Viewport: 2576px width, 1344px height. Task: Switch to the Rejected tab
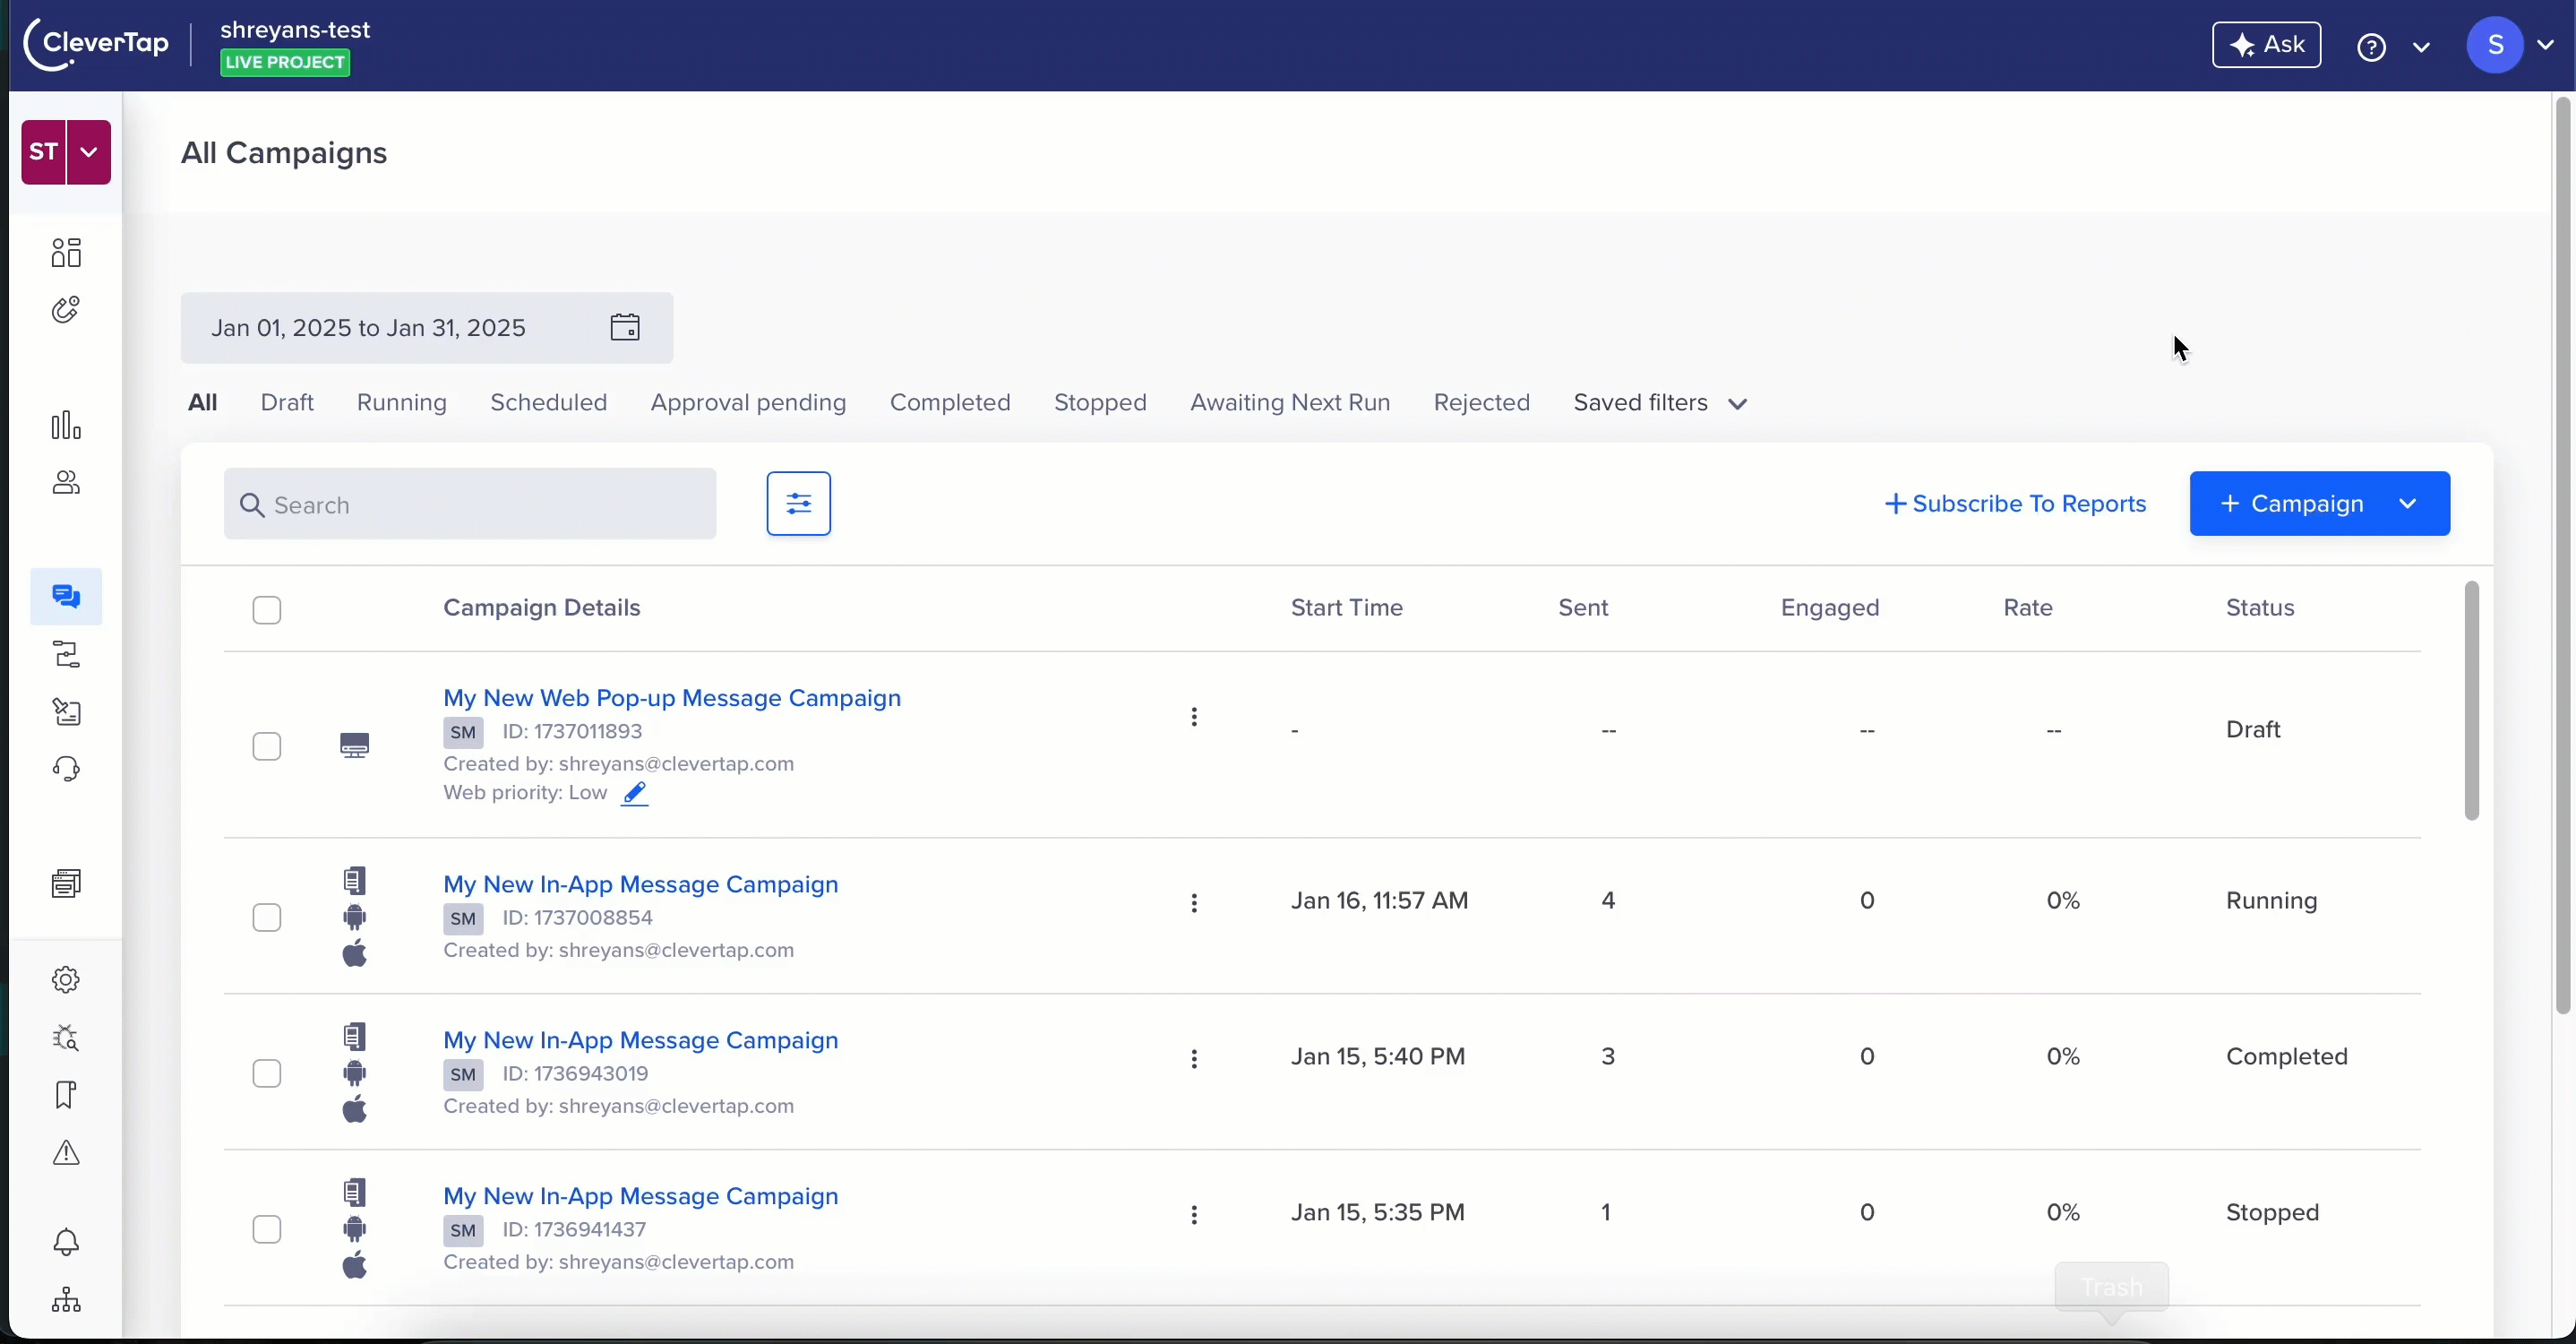click(x=1482, y=403)
